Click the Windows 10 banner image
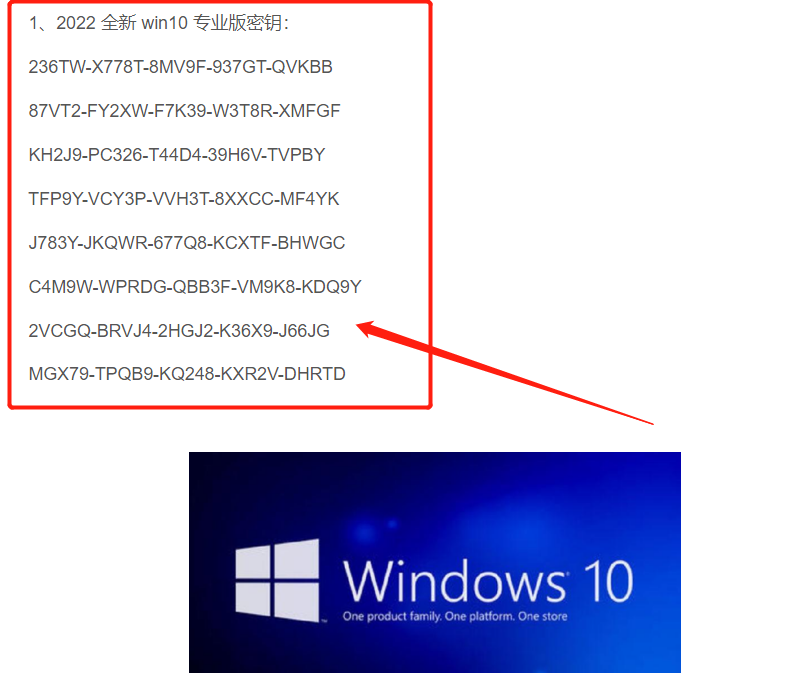Screen dimensions: 786x697 pos(435,562)
